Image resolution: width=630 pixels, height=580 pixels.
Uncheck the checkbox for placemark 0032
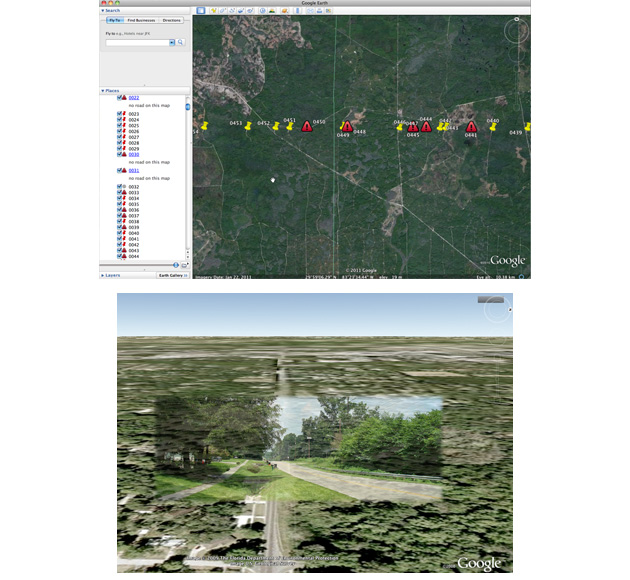coord(119,186)
